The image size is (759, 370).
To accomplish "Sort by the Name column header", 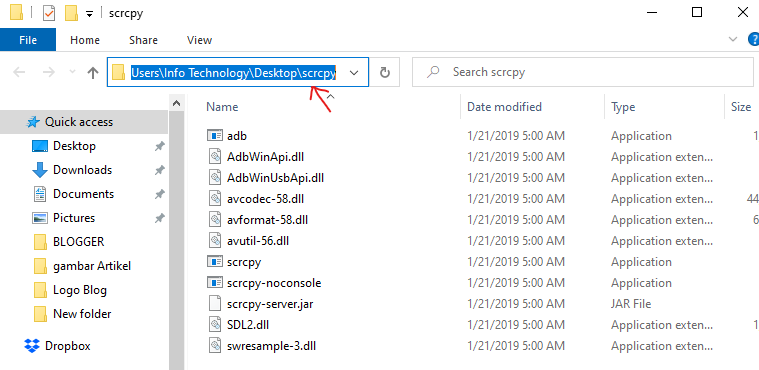I will coord(222,107).
